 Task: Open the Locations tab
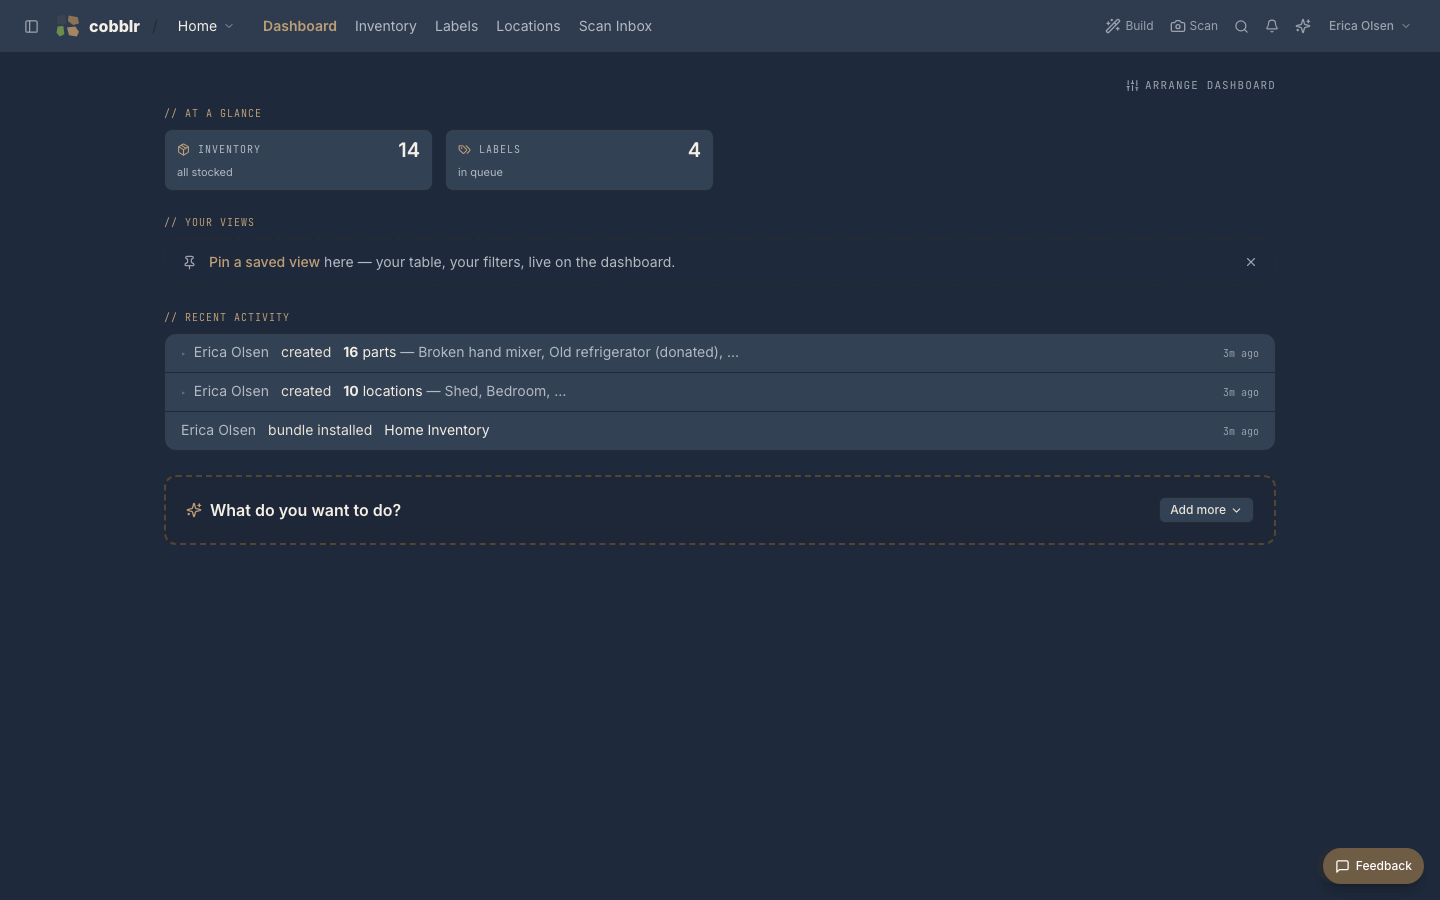coord(528,26)
